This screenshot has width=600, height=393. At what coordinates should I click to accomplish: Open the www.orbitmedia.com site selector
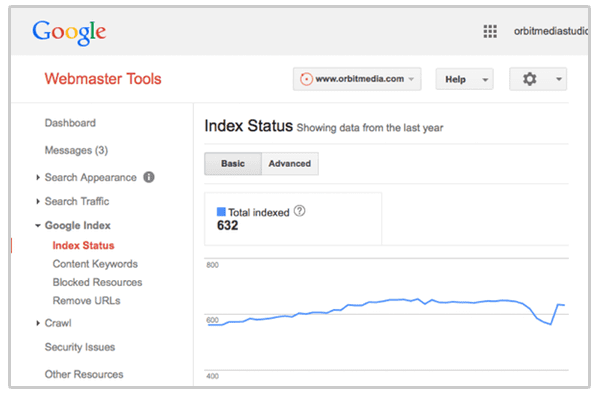[357, 79]
